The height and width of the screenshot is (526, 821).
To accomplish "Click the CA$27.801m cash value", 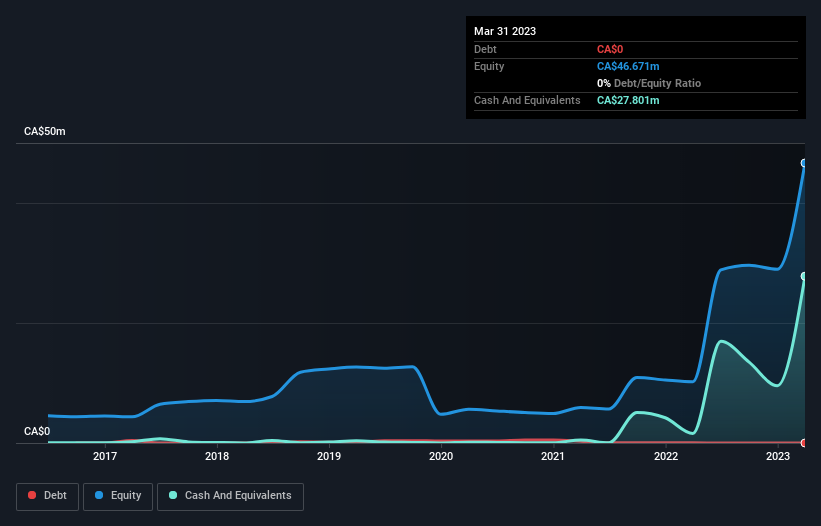I will pyautogui.click(x=628, y=100).
